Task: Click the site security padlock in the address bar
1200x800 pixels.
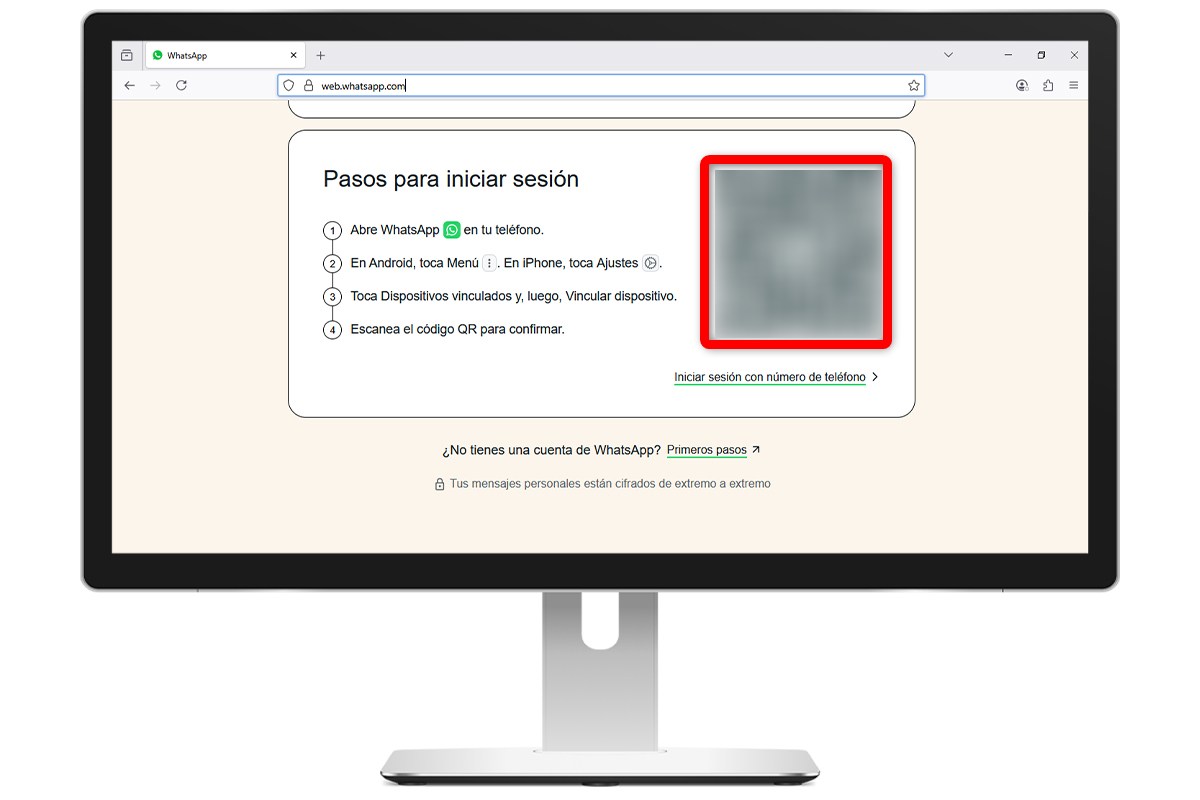Action: (x=308, y=85)
